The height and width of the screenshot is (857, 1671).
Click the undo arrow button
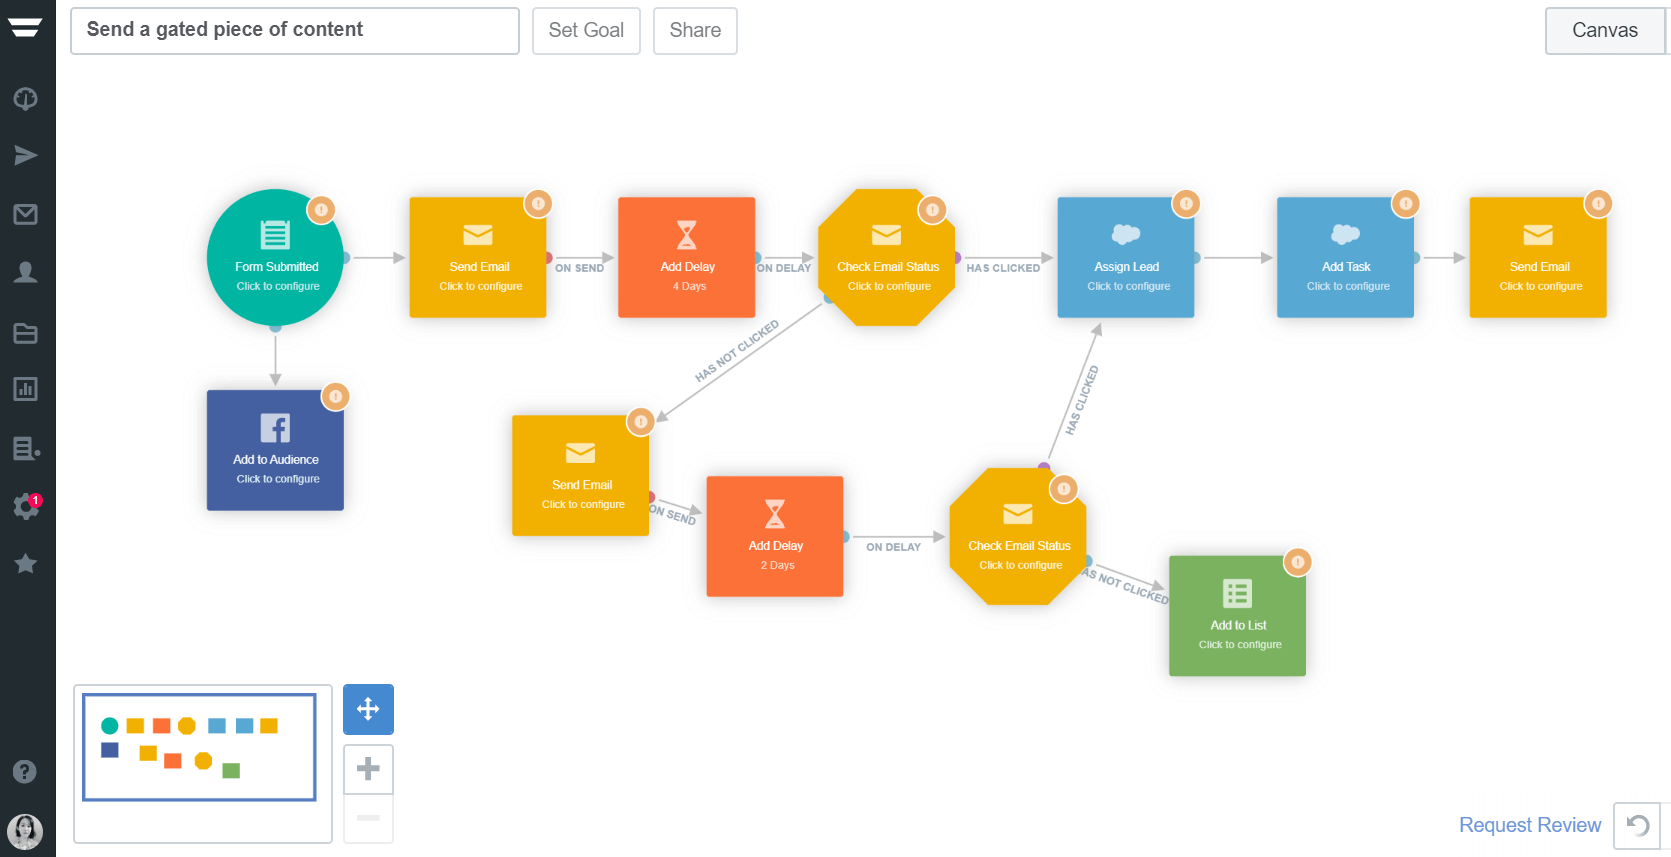tap(1637, 825)
